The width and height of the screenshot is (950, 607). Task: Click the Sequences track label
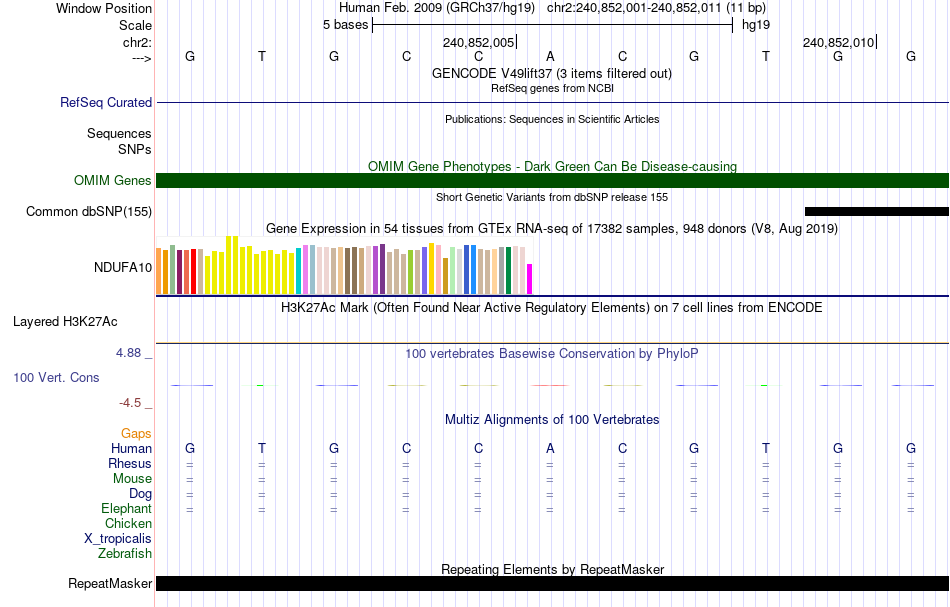tap(119, 133)
